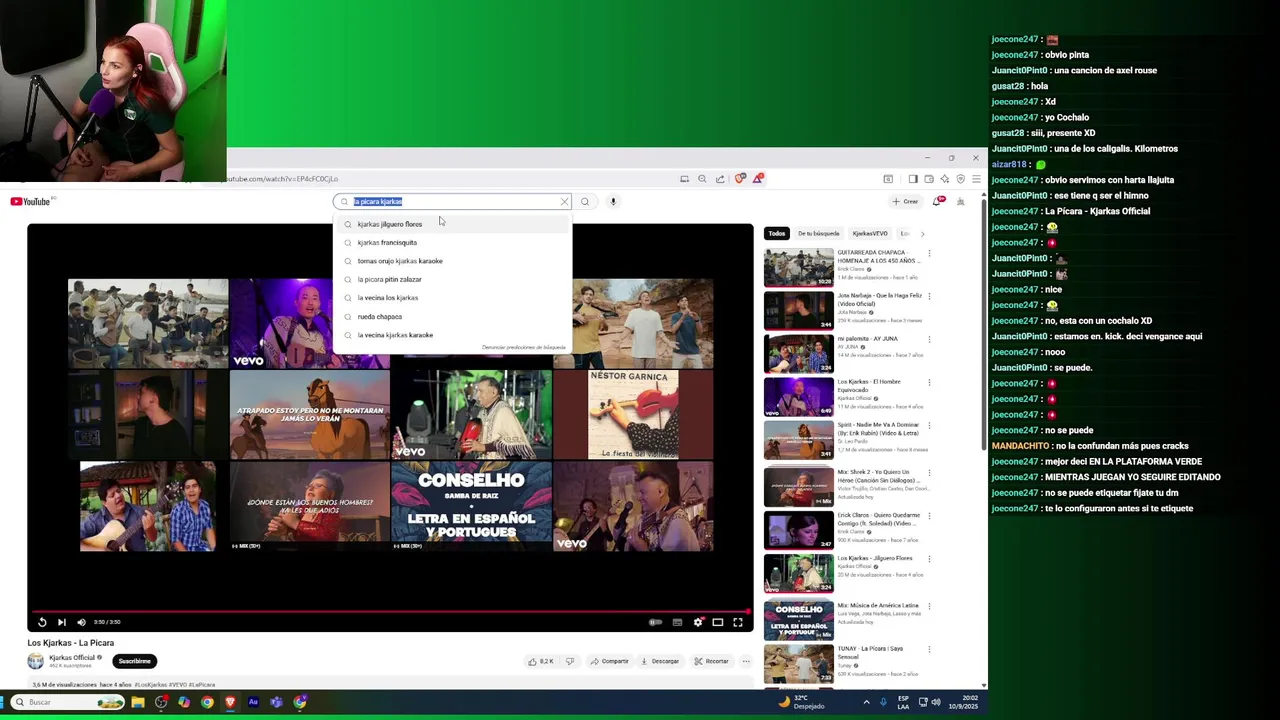Open GUITARREADA CHAPACA video thumbnail
The image size is (1280, 720).
[x=798, y=267]
